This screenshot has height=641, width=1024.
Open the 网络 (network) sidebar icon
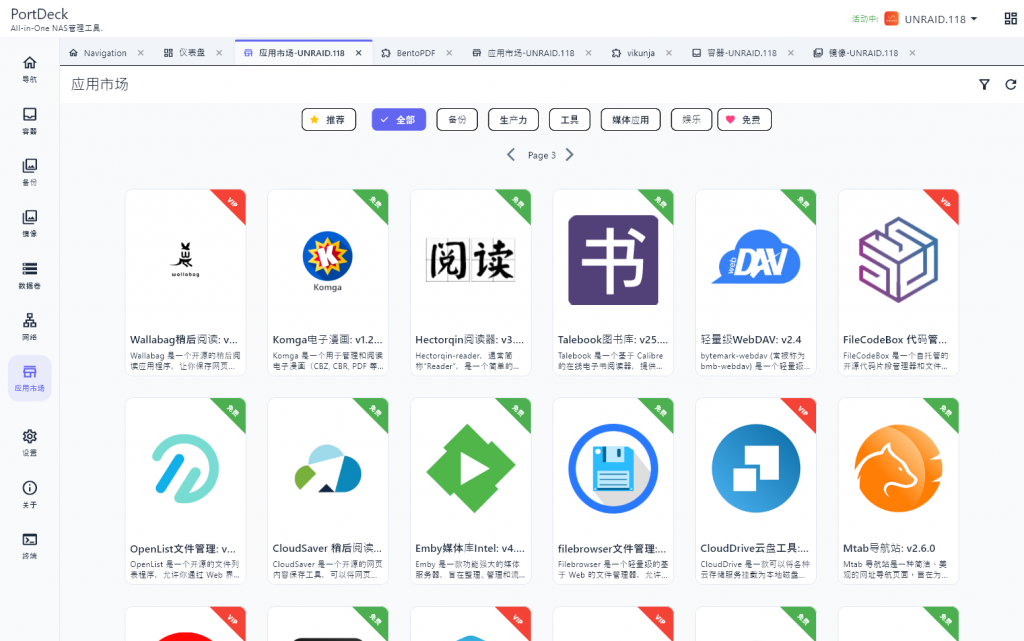coord(30,326)
